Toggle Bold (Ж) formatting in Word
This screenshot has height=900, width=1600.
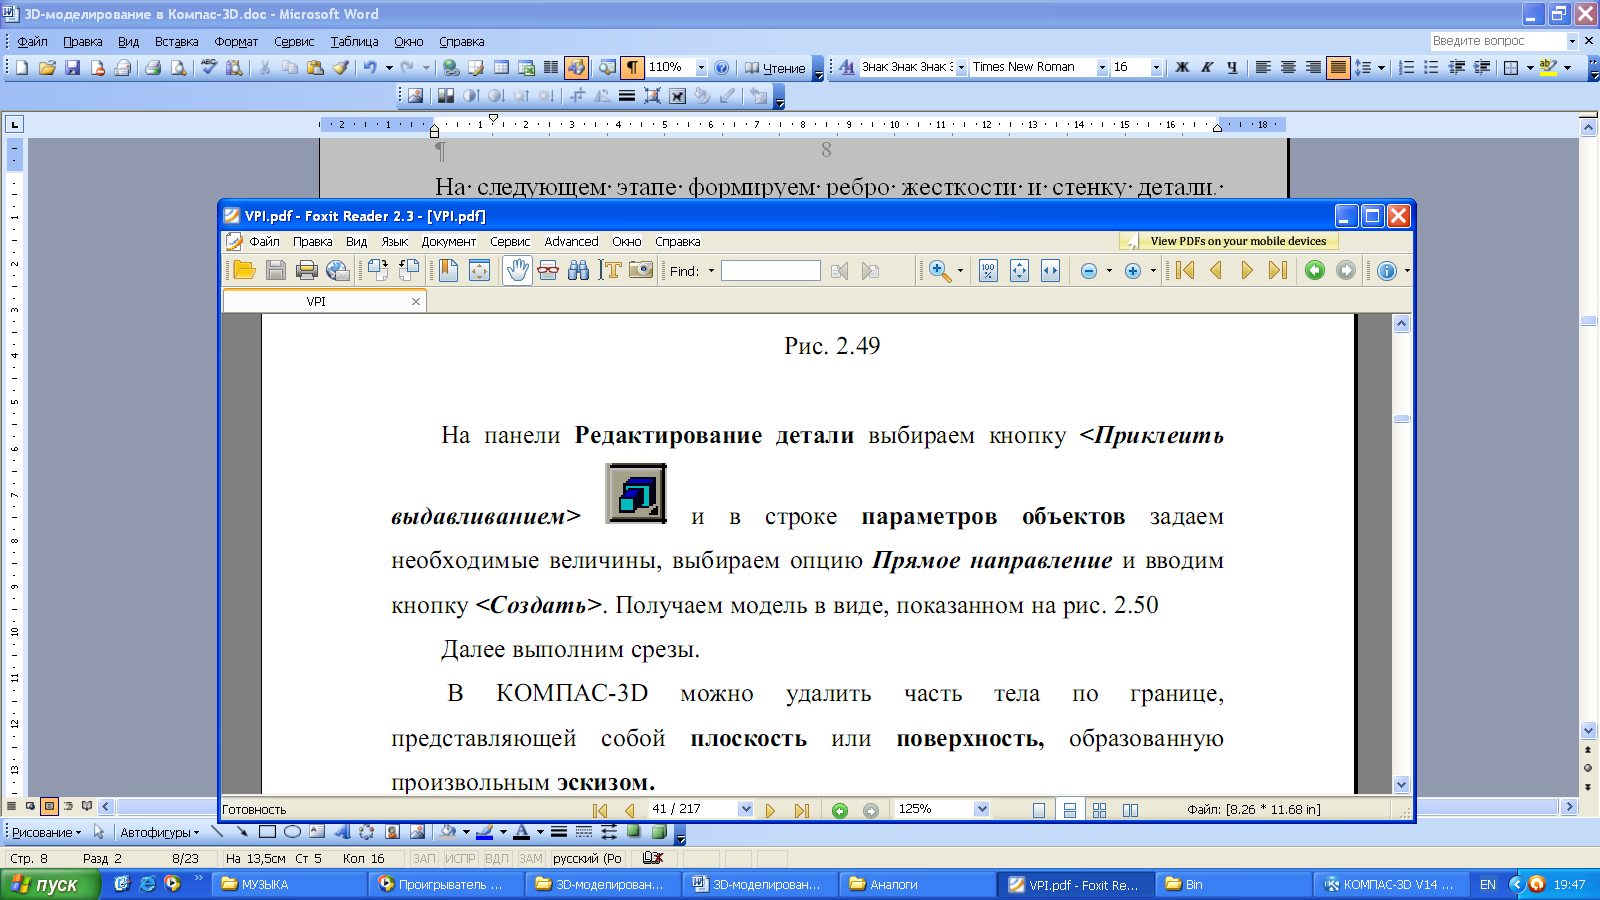coord(1182,67)
